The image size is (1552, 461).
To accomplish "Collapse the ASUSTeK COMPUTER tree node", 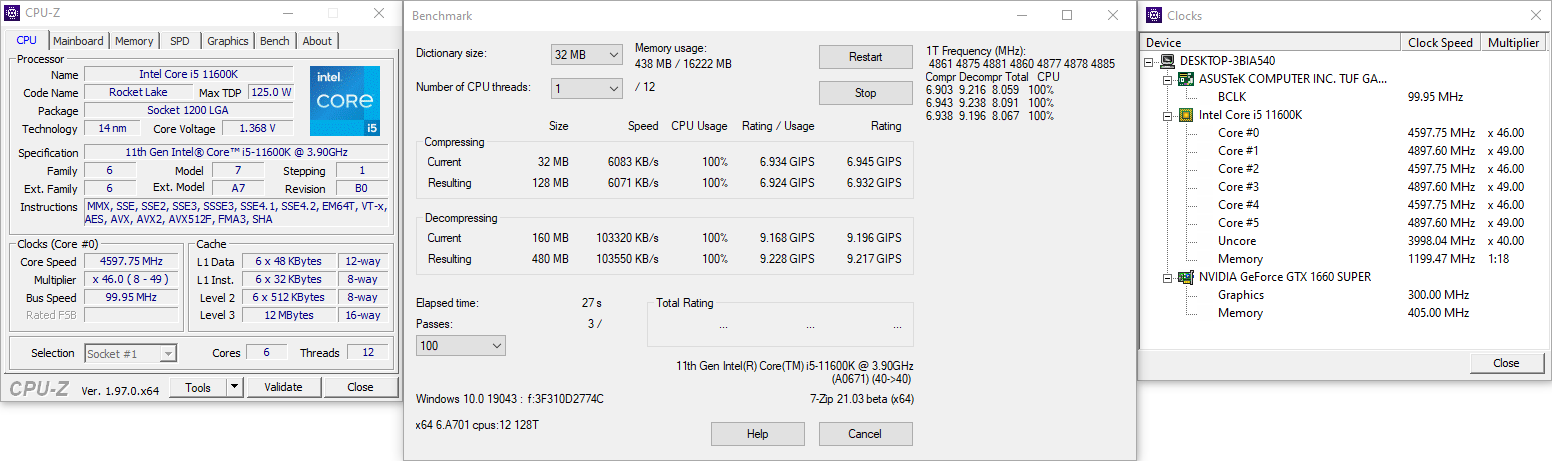I will click(1167, 79).
